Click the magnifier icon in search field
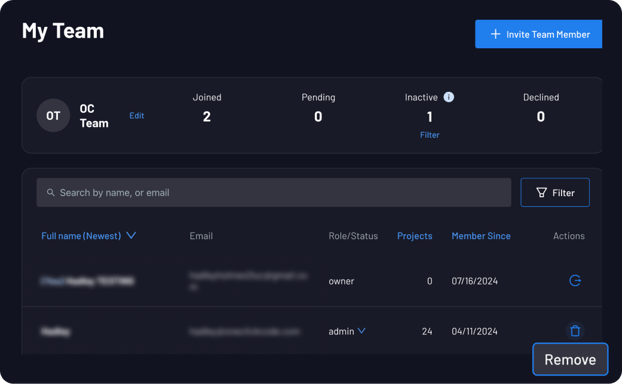The image size is (622, 384). tap(50, 192)
